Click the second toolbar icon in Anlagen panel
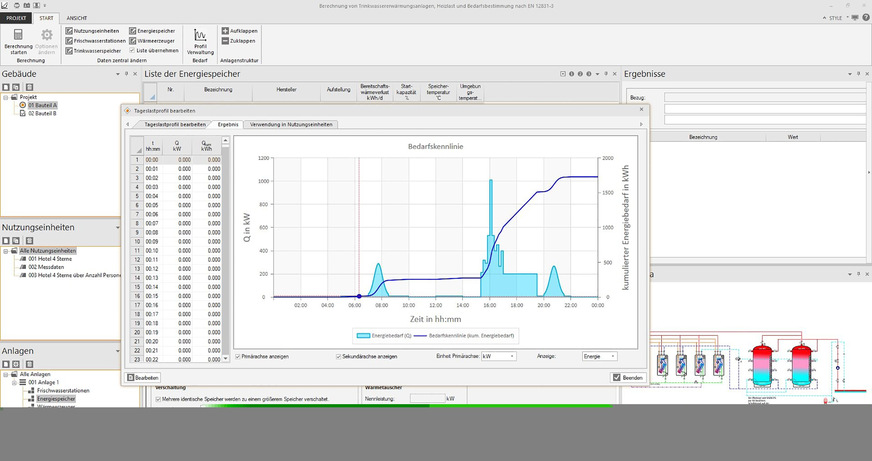Viewport: 872px width, 461px height. [16, 364]
